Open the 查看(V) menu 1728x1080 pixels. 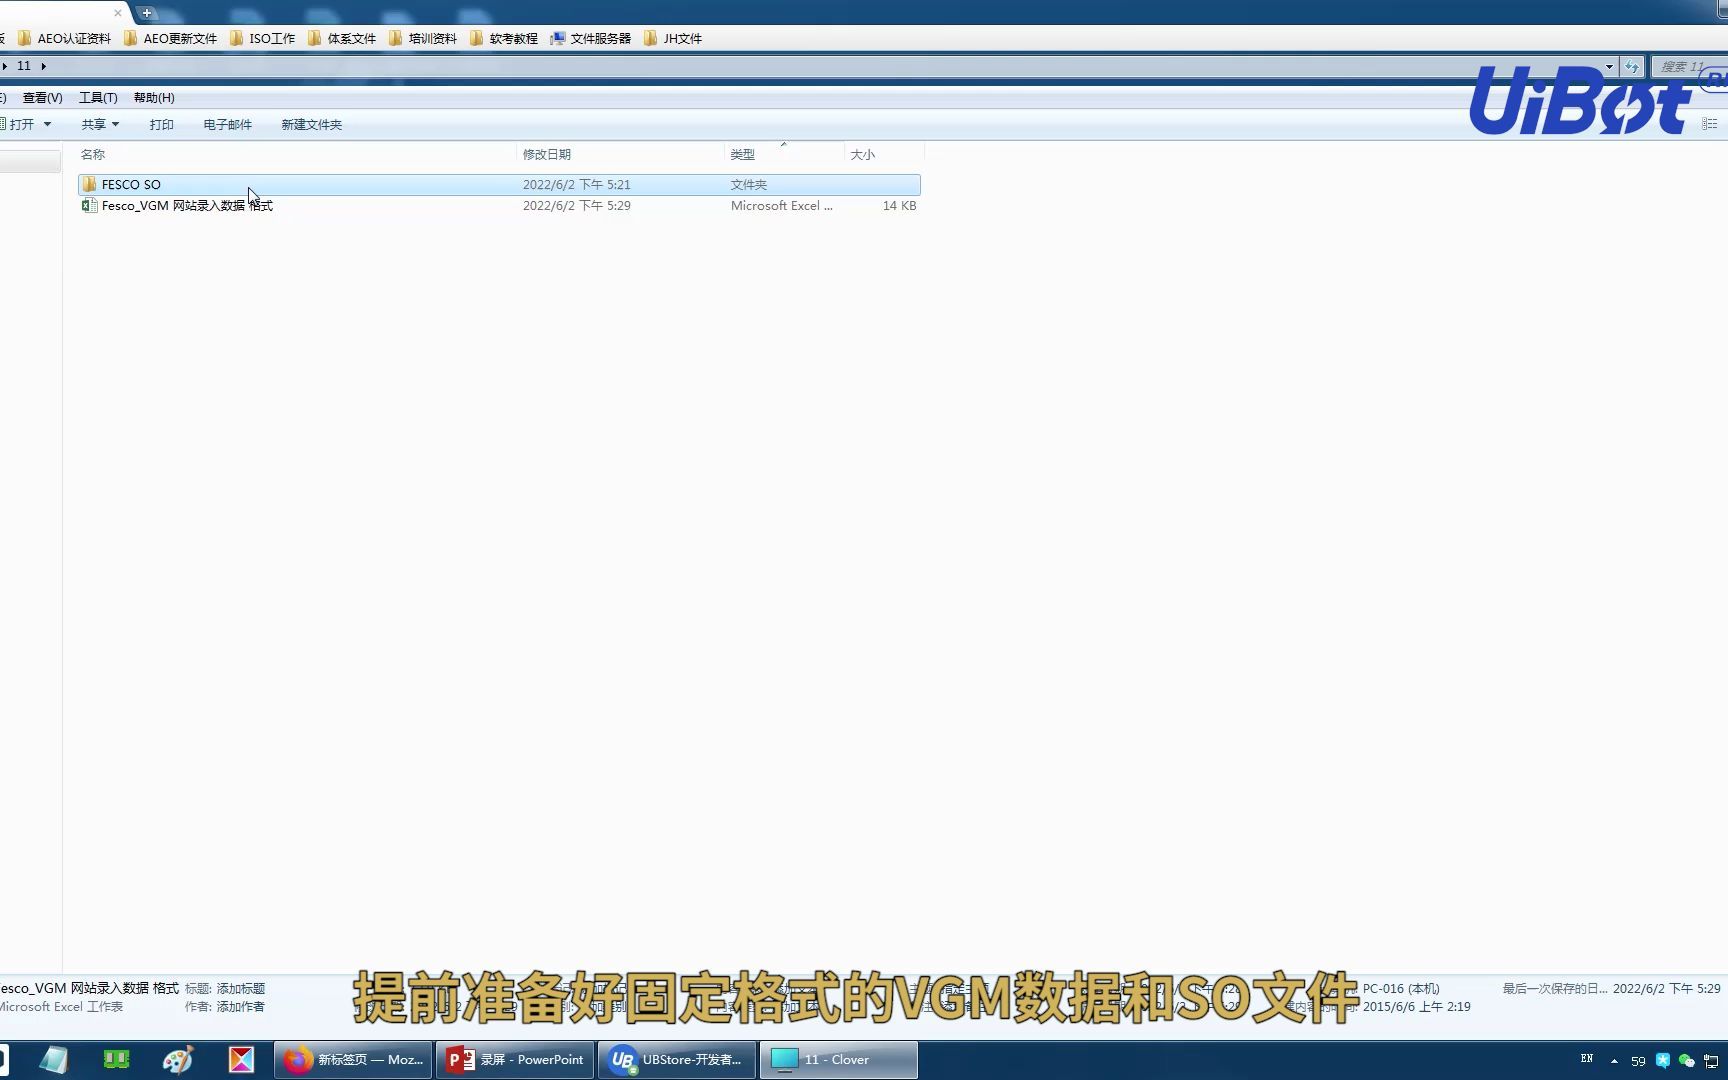pyautogui.click(x=42, y=98)
